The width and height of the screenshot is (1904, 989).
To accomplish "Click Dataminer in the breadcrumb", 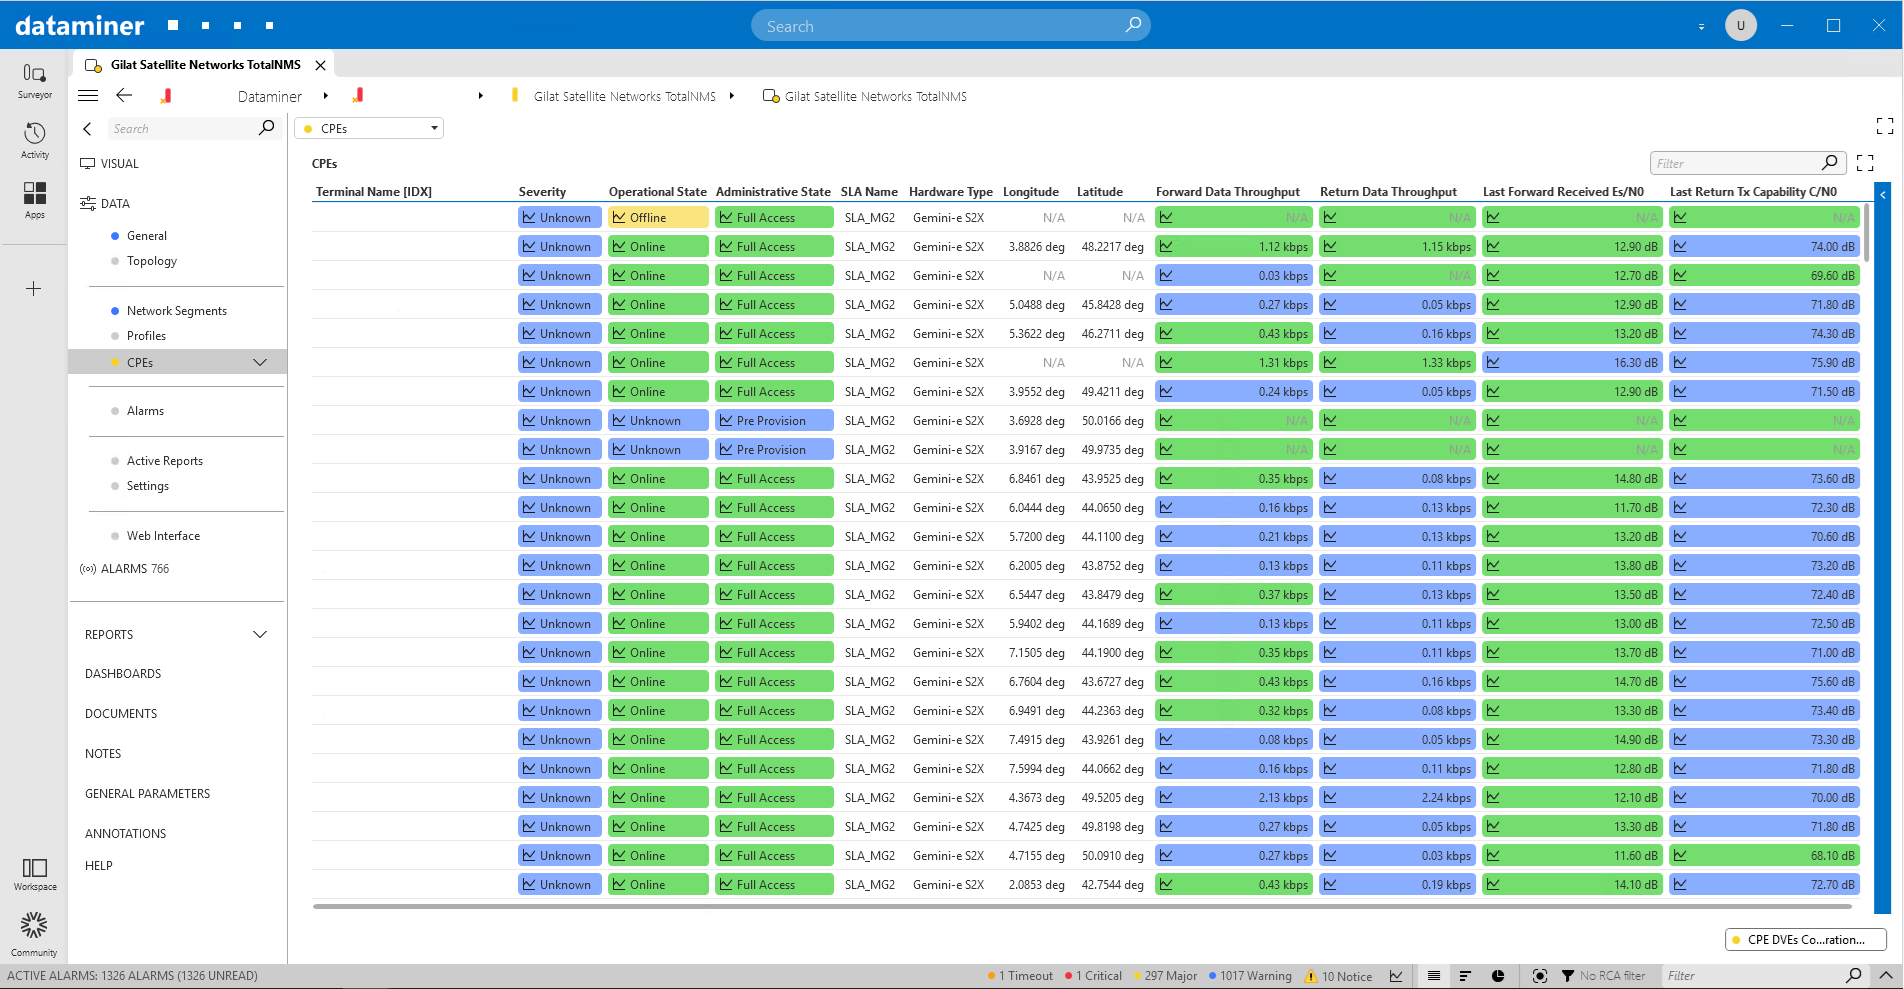I will click(270, 96).
